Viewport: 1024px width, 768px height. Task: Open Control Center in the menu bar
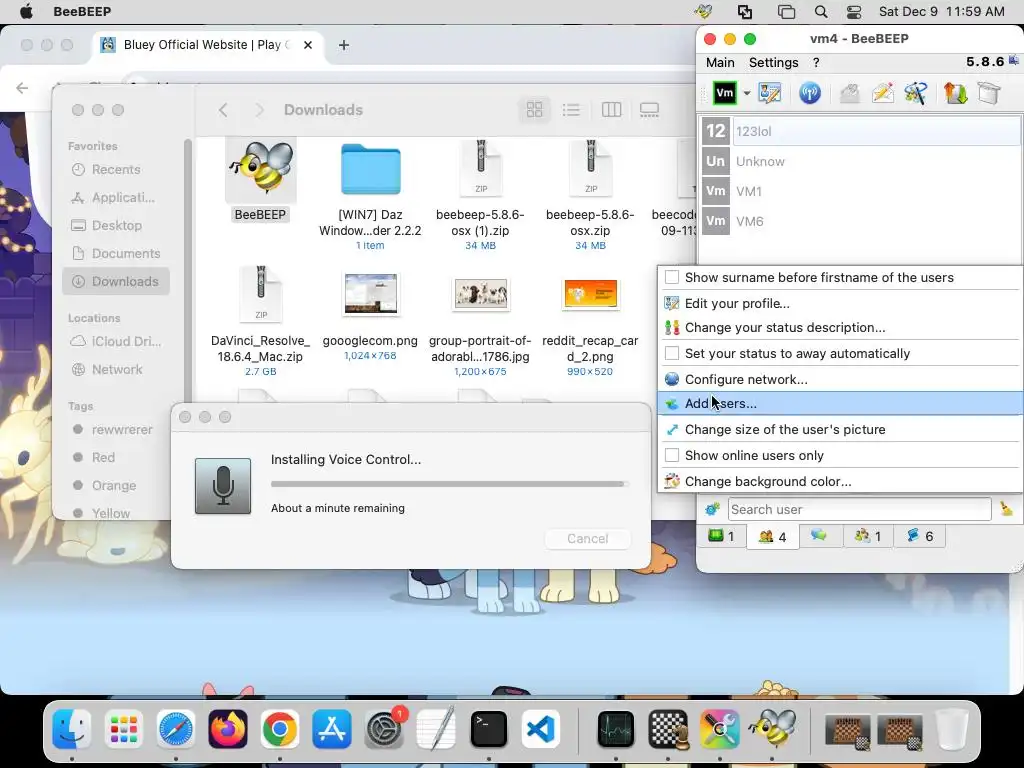click(854, 12)
